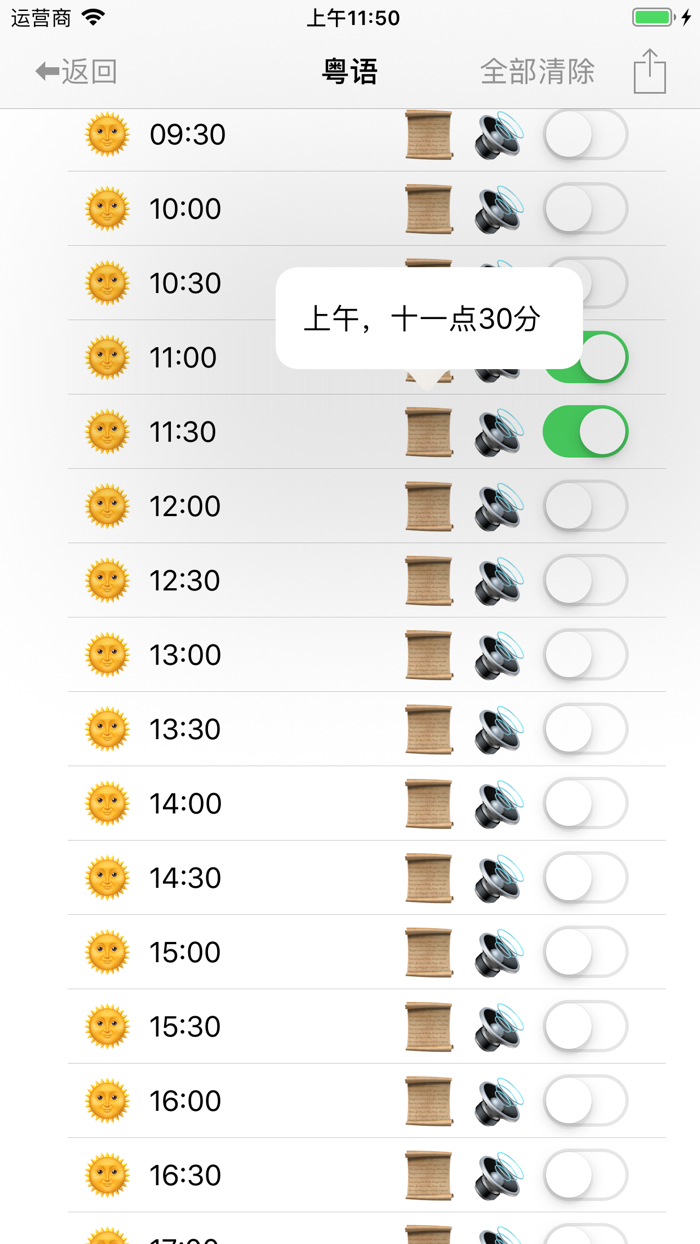Image resolution: width=700 pixels, height=1244 pixels.
Task: Enable the 15:00 toggle switch
Action: pyautogui.click(x=585, y=951)
